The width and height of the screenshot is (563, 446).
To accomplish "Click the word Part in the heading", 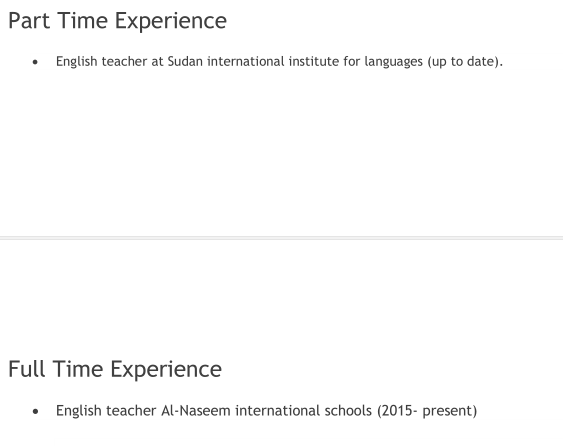I will point(29,21).
